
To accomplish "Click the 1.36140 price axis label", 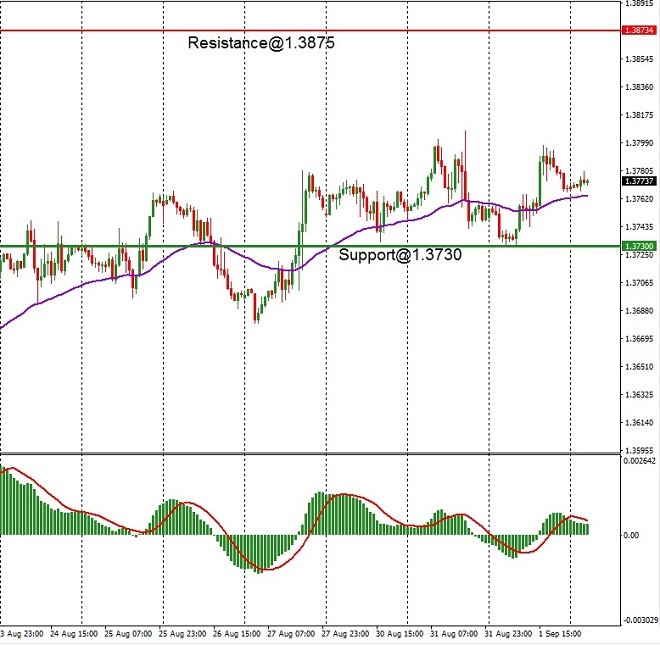I will tap(639, 422).
